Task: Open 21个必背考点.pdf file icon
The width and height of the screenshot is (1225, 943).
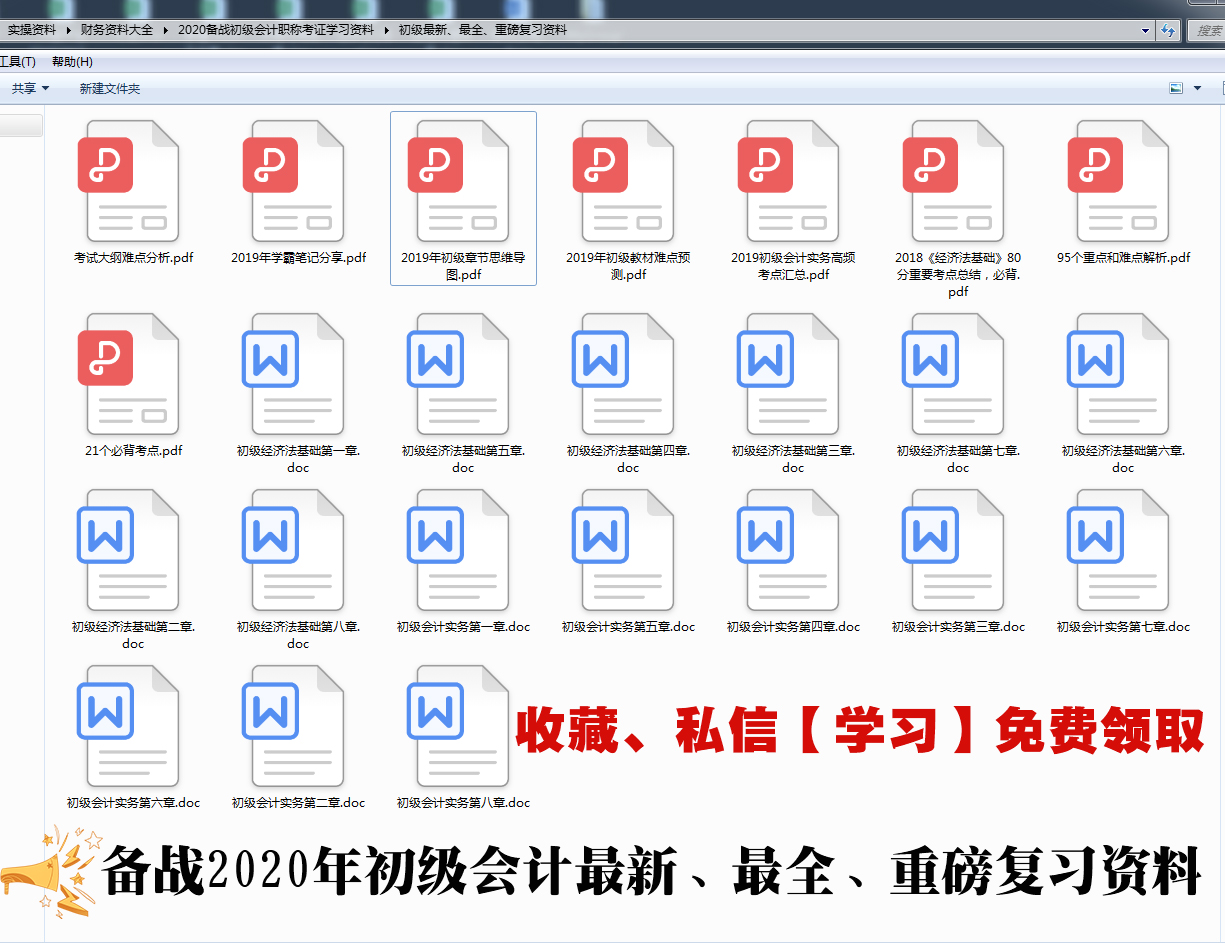Action: 130,372
